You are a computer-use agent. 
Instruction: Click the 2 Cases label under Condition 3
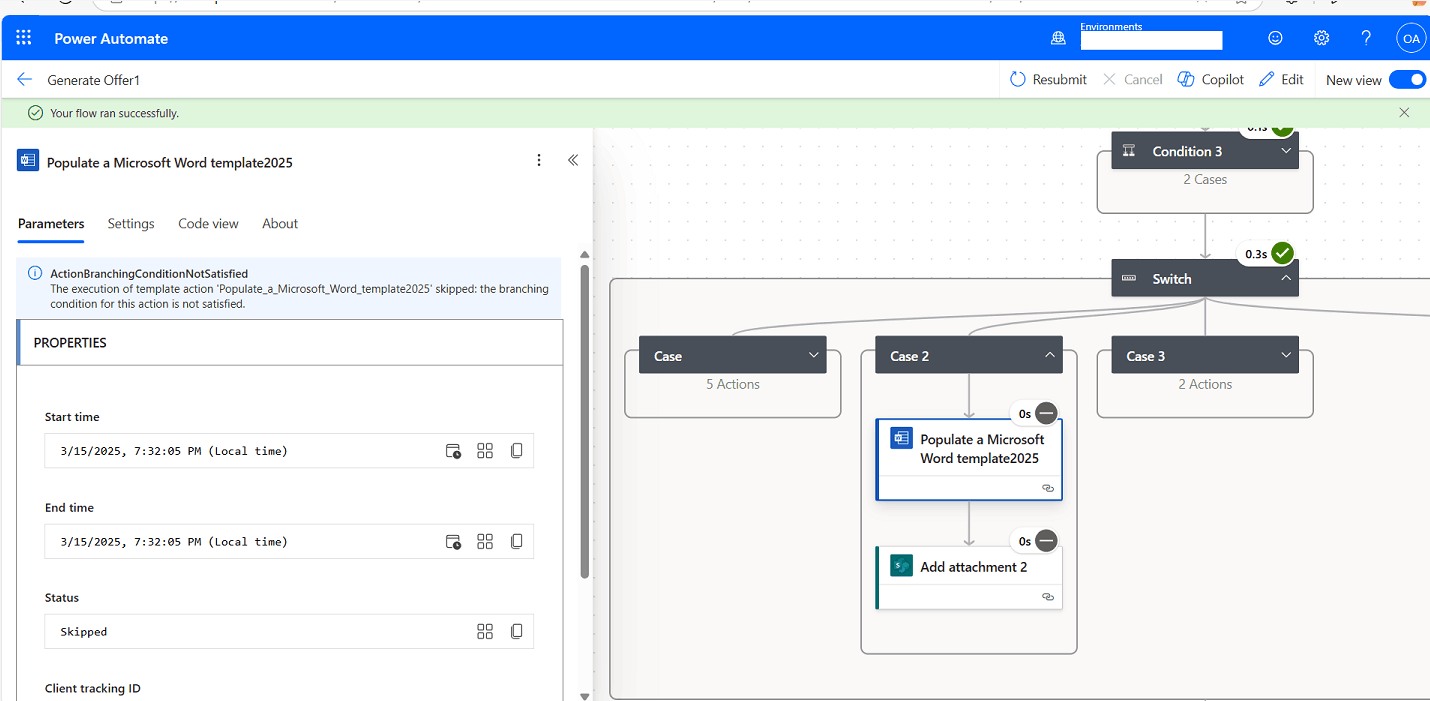pos(1205,180)
